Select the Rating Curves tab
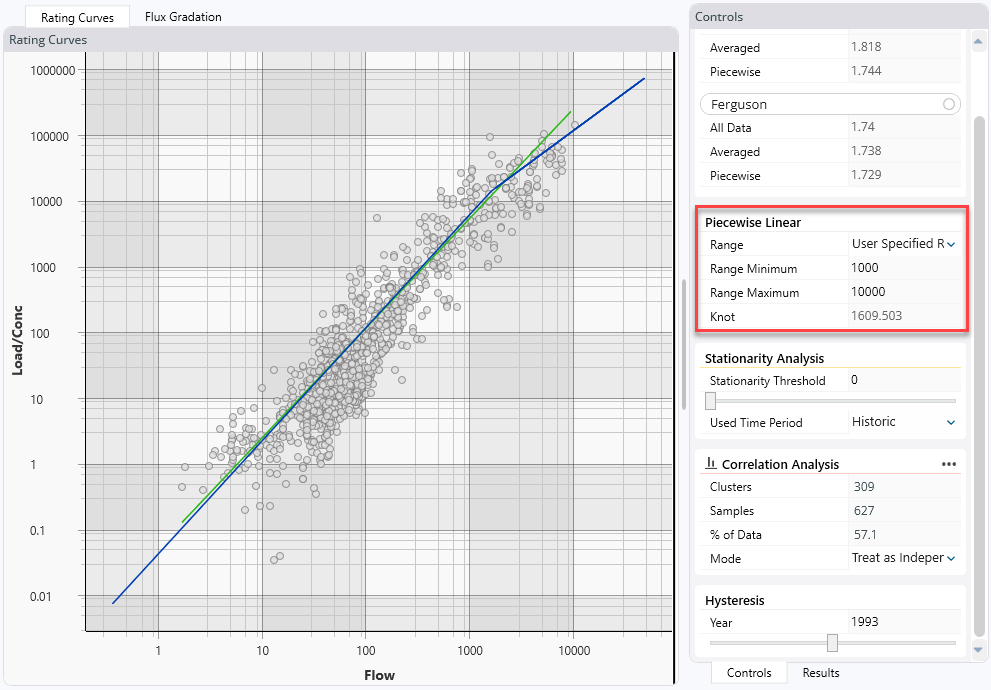The height and width of the screenshot is (690, 991). pyautogui.click(x=77, y=16)
